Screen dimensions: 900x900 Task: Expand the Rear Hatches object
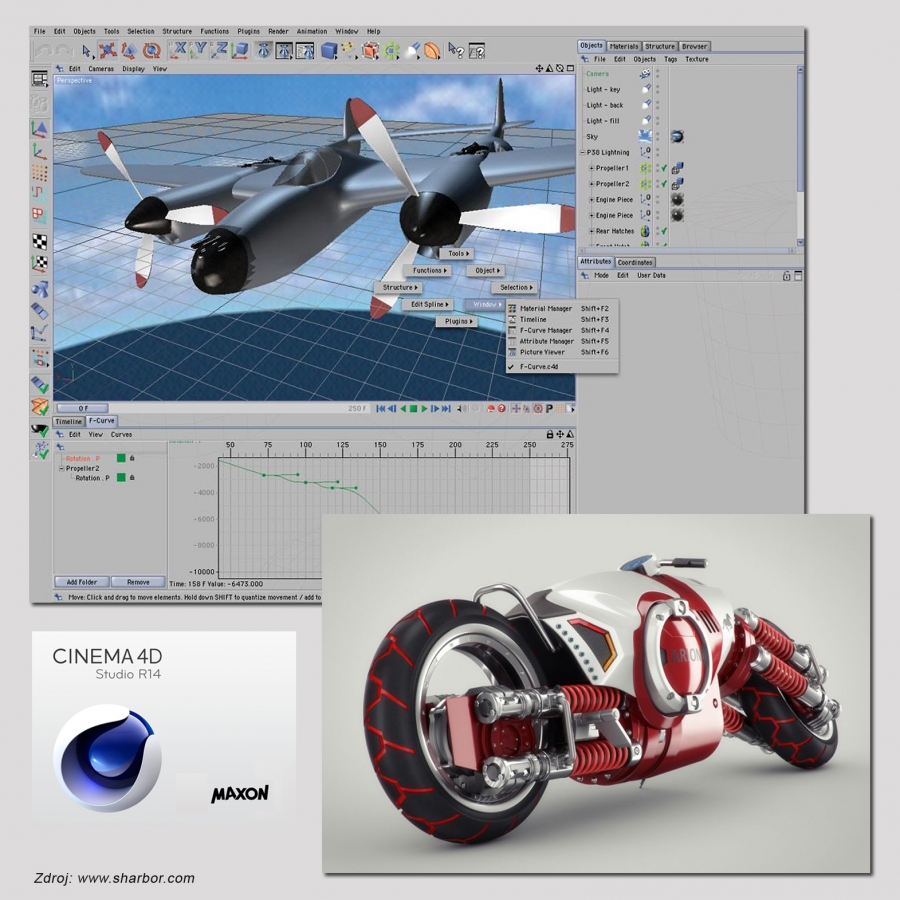click(x=592, y=231)
